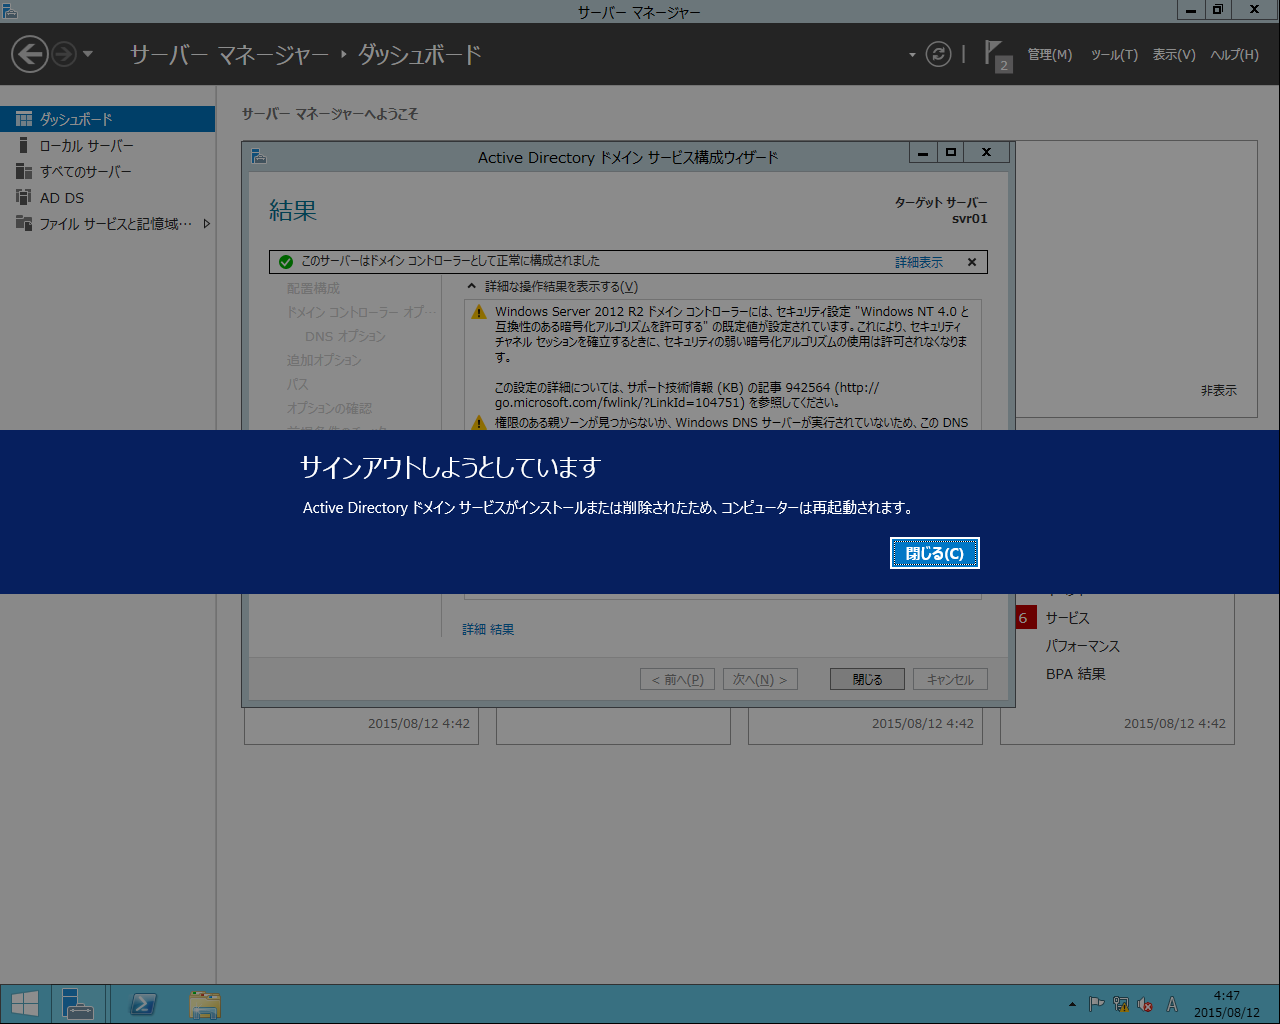The height and width of the screenshot is (1024, 1280).
Task: Open the Windows Start button
Action: pyautogui.click(x=24, y=1004)
